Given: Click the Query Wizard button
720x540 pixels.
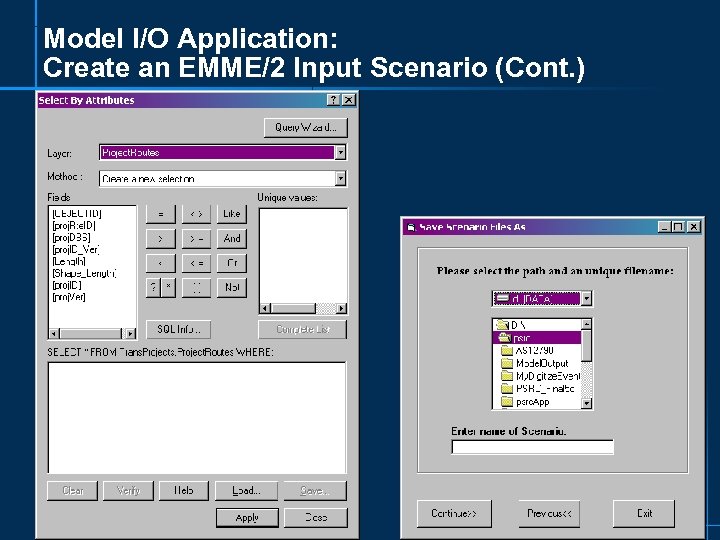Looking at the screenshot, I should [x=306, y=128].
